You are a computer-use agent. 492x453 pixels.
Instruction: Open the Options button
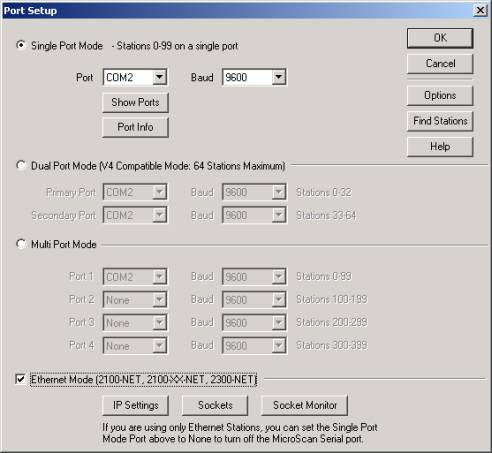[x=440, y=95]
